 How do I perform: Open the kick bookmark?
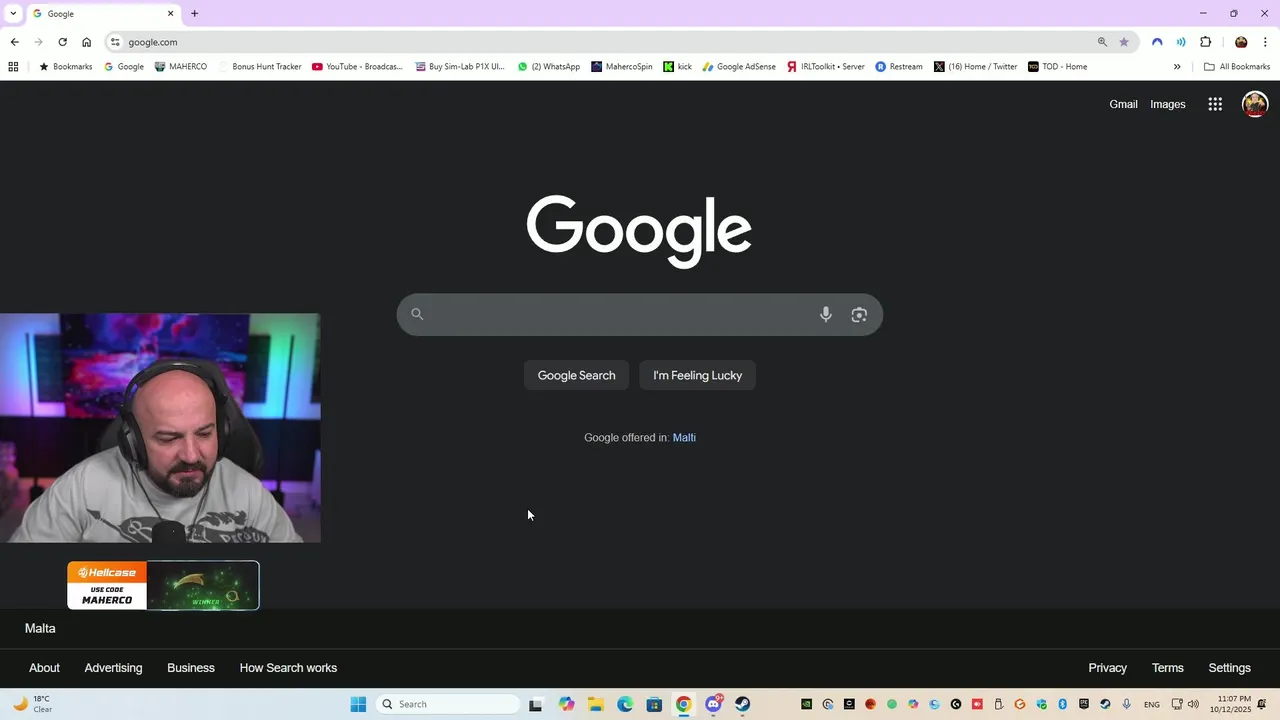pyautogui.click(x=678, y=67)
